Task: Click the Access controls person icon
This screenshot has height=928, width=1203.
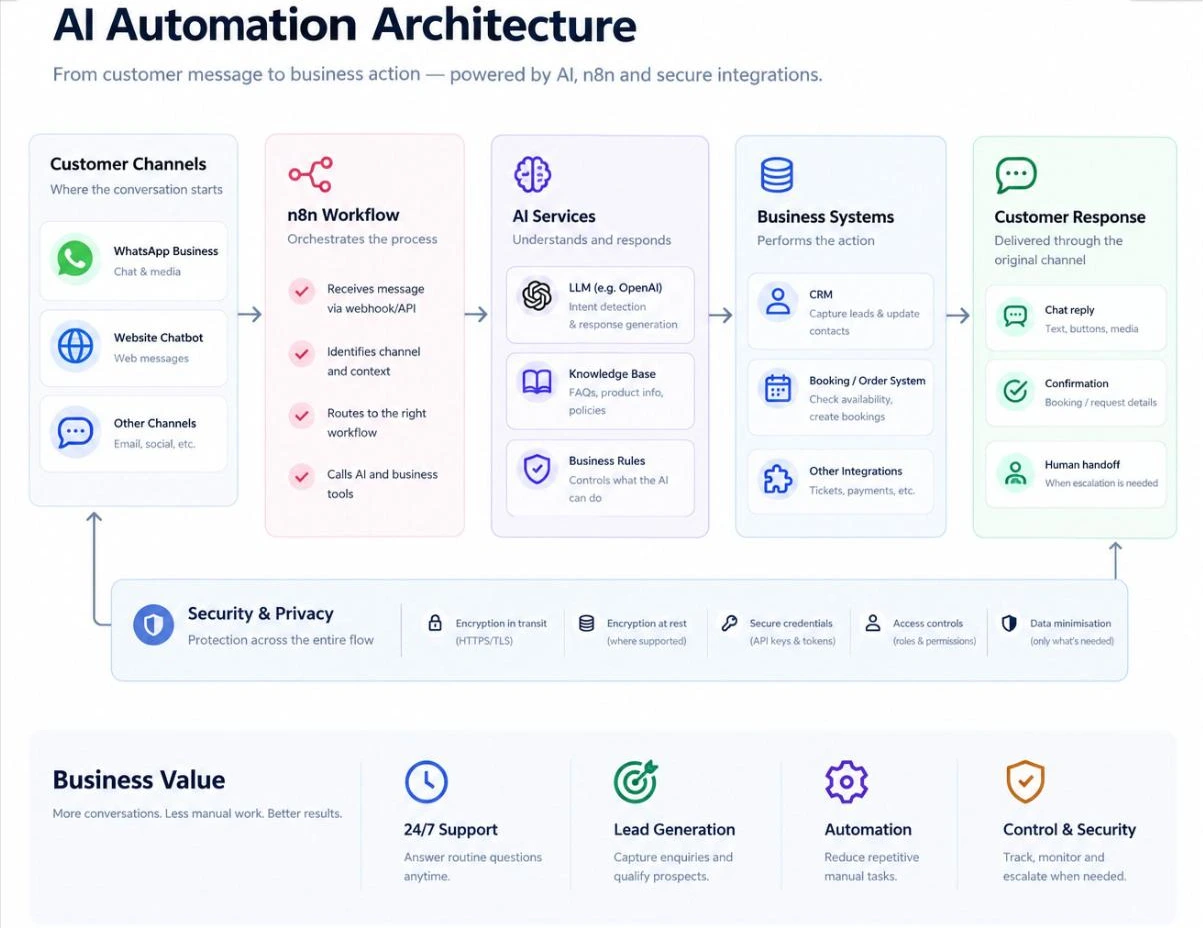Action: tap(872, 623)
